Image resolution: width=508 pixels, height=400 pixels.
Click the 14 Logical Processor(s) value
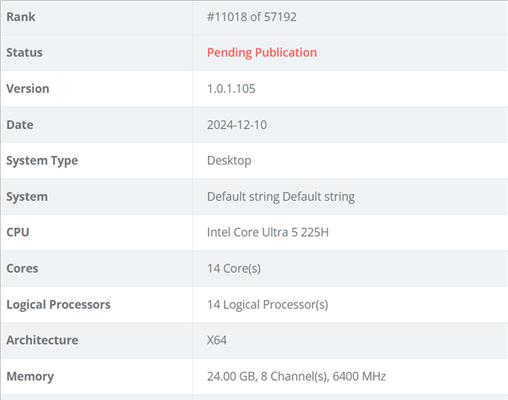click(267, 304)
